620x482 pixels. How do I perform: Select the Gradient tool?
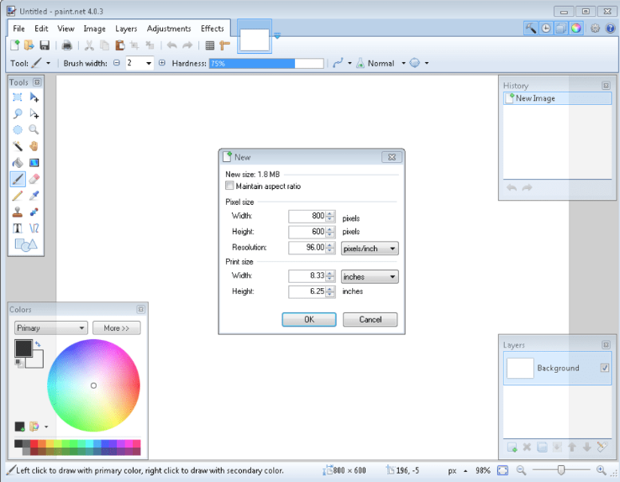[x=34, y=163]
